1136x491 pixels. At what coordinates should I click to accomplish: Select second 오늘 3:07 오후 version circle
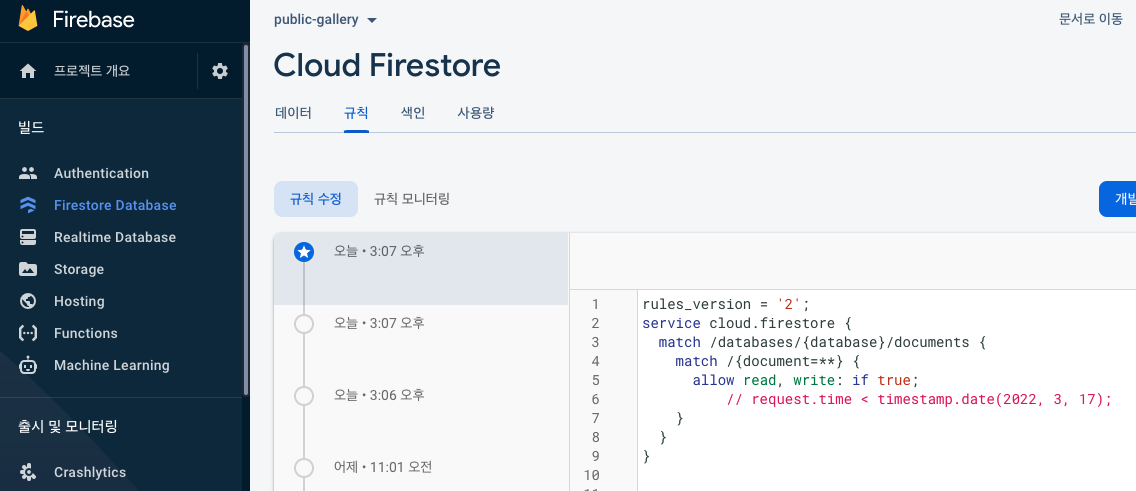(x=304, y=324)
